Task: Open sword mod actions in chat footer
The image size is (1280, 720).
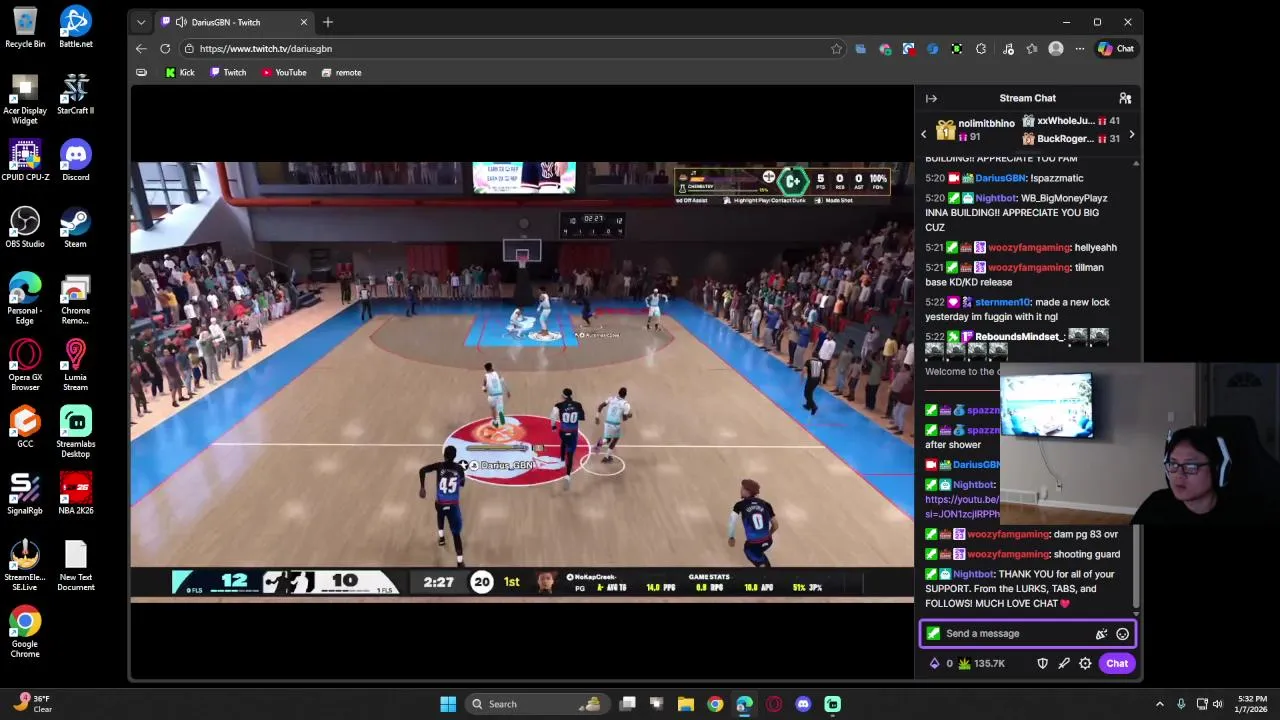Action: click(x=1064, y=663)
